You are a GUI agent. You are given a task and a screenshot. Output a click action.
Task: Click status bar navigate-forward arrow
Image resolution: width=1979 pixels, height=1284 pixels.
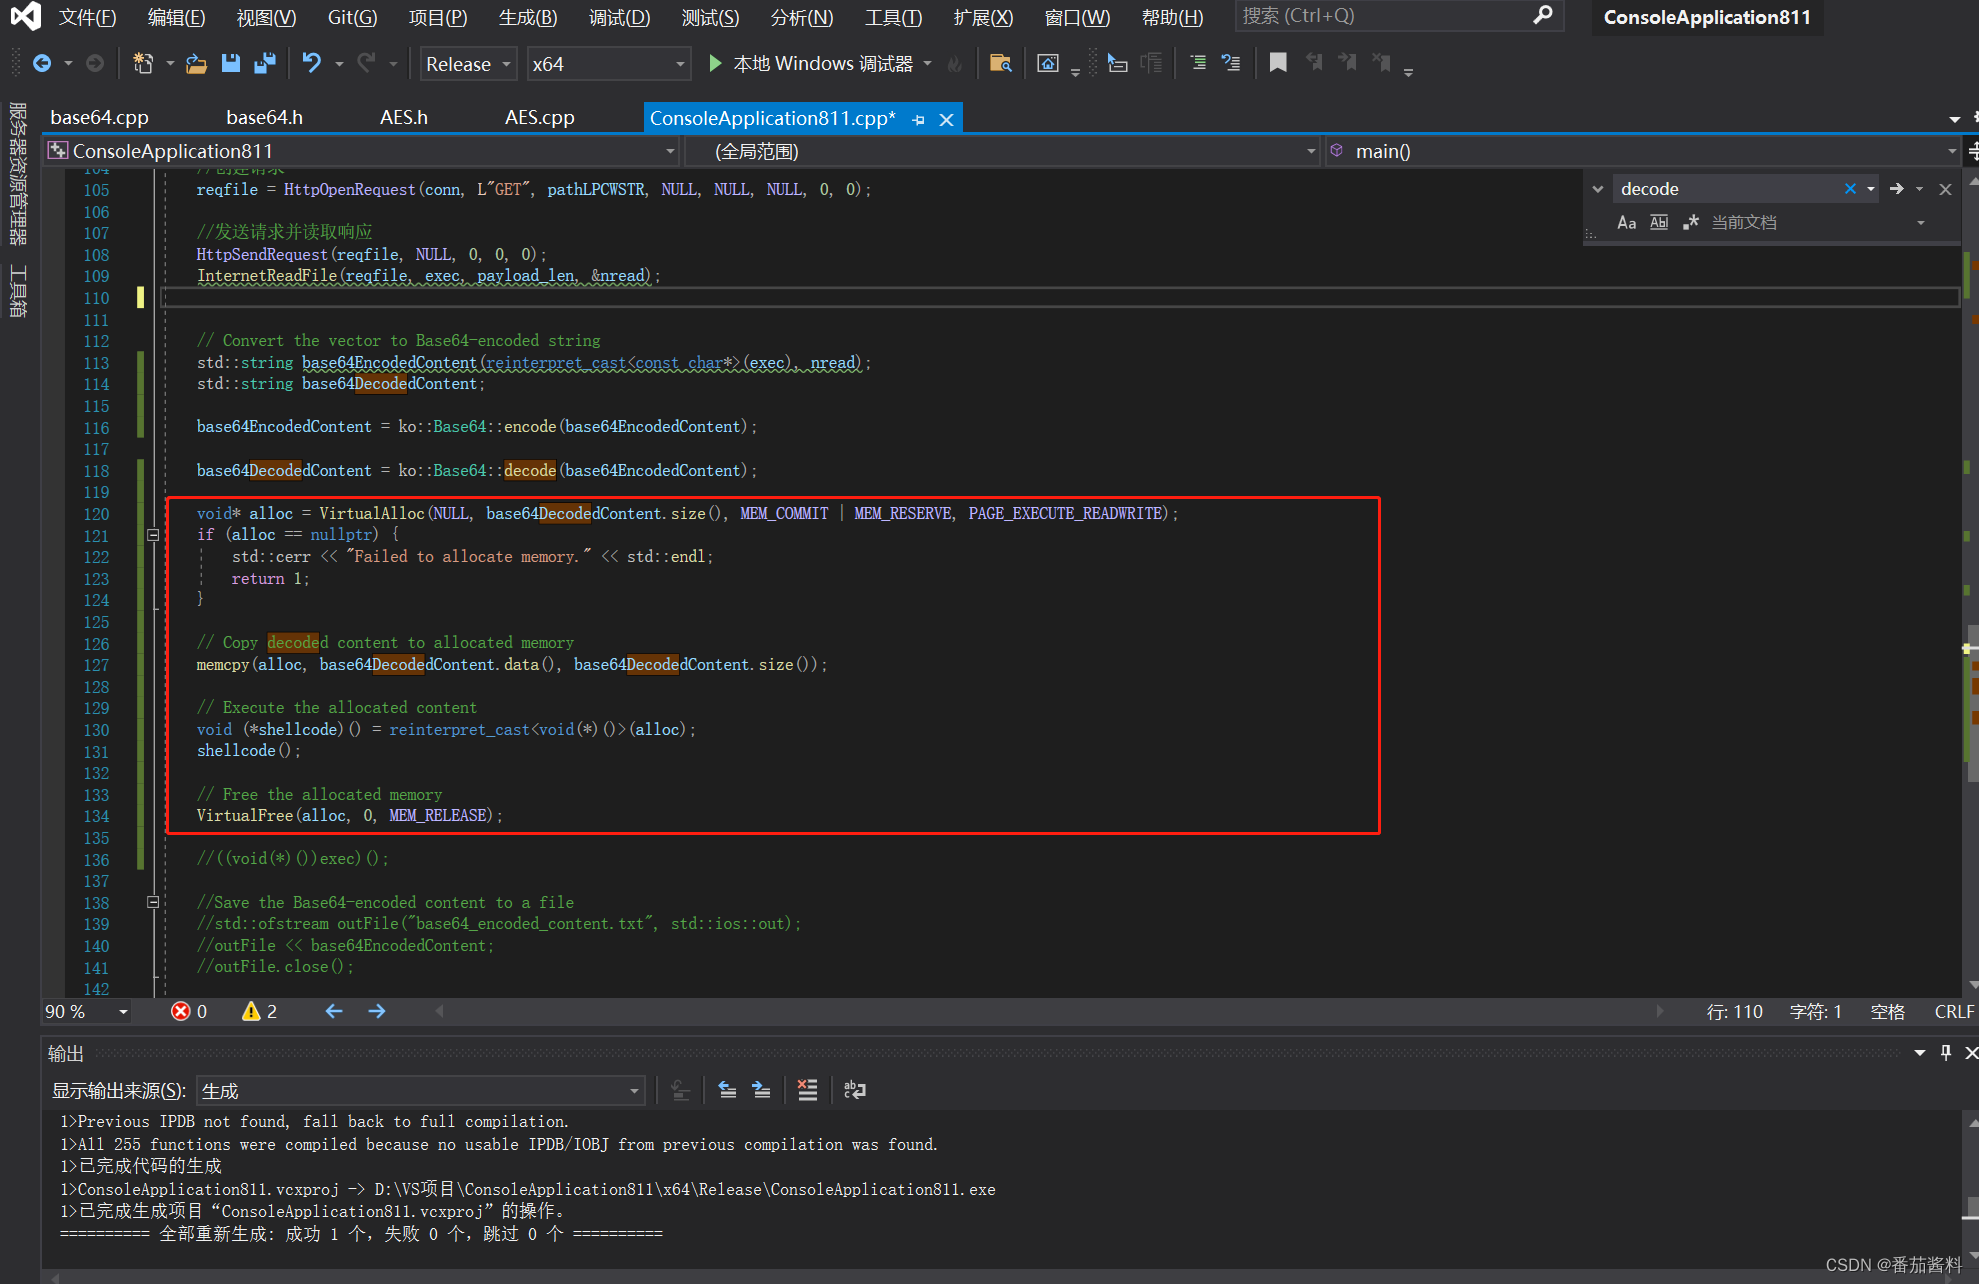[377, 1012]
